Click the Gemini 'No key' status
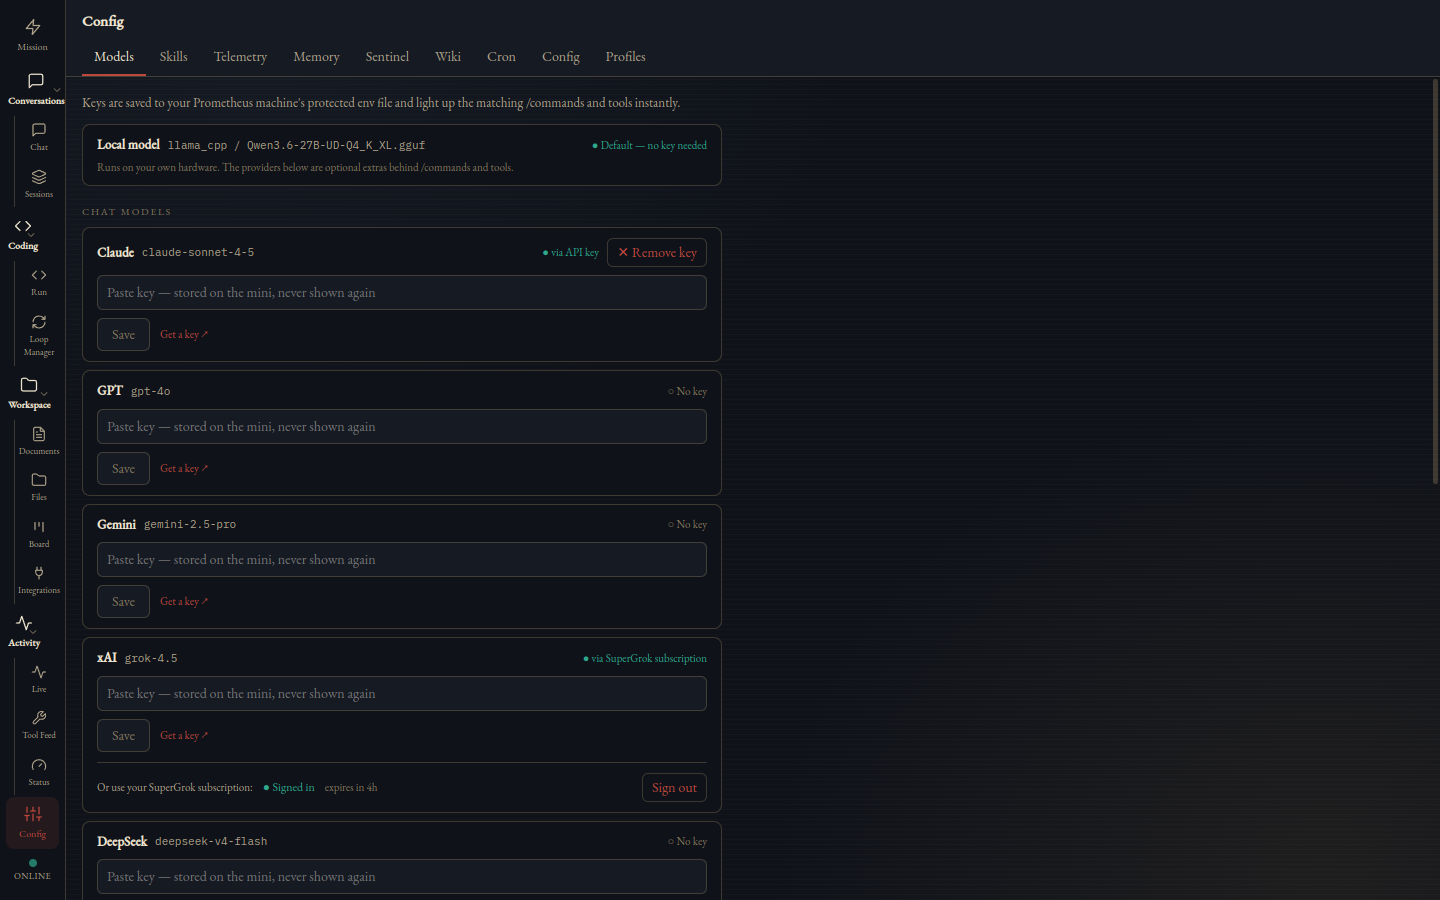The width and height of the screenshot is (1440, 900). tap(688, 525)
